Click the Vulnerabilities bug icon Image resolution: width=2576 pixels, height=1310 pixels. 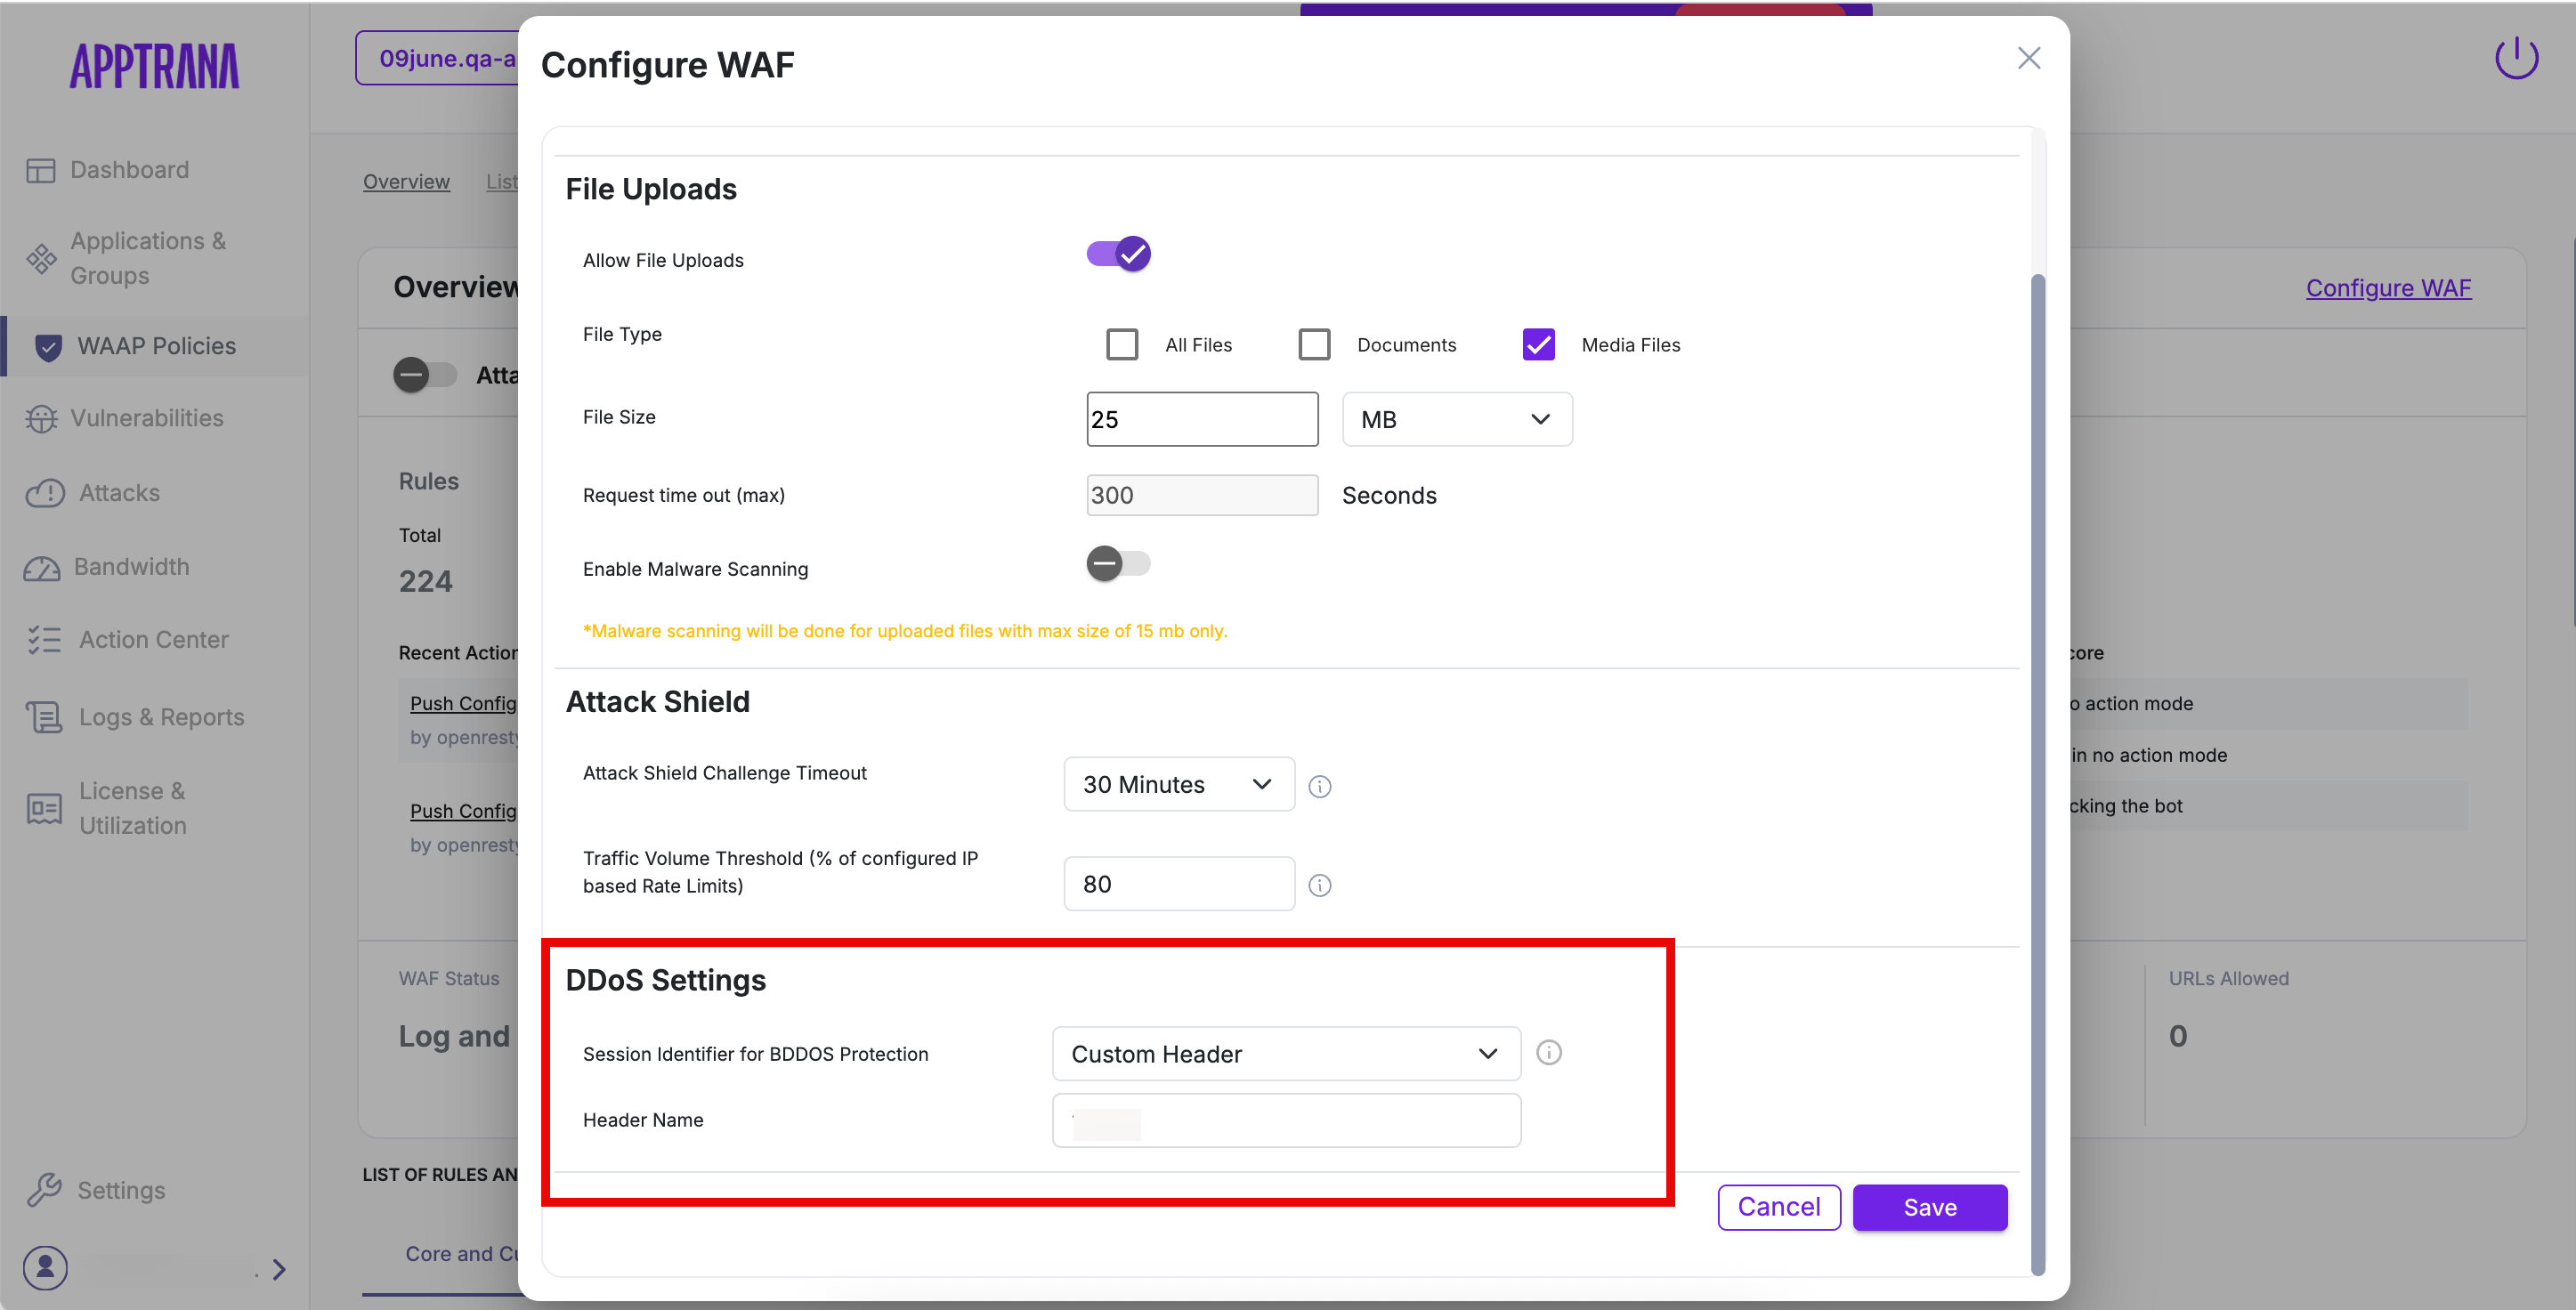click(41, 419)
